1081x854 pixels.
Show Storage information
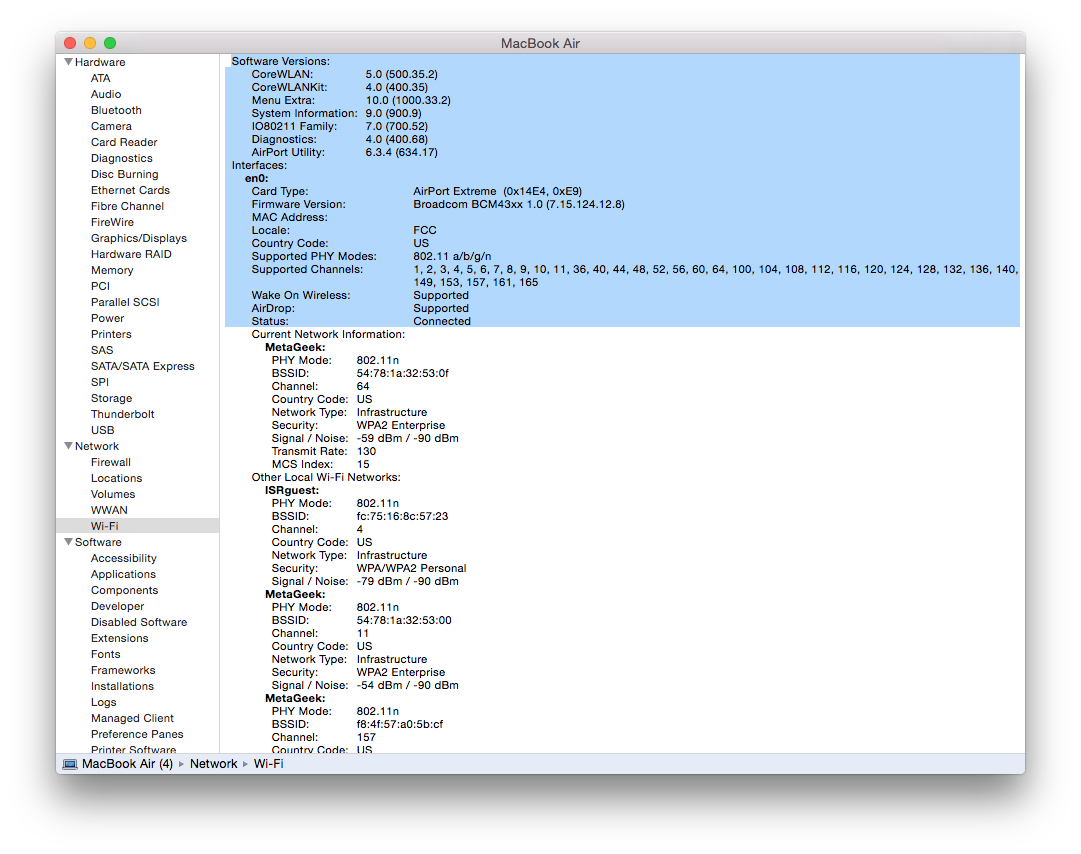pyautogui.click(x=112, y=398)
